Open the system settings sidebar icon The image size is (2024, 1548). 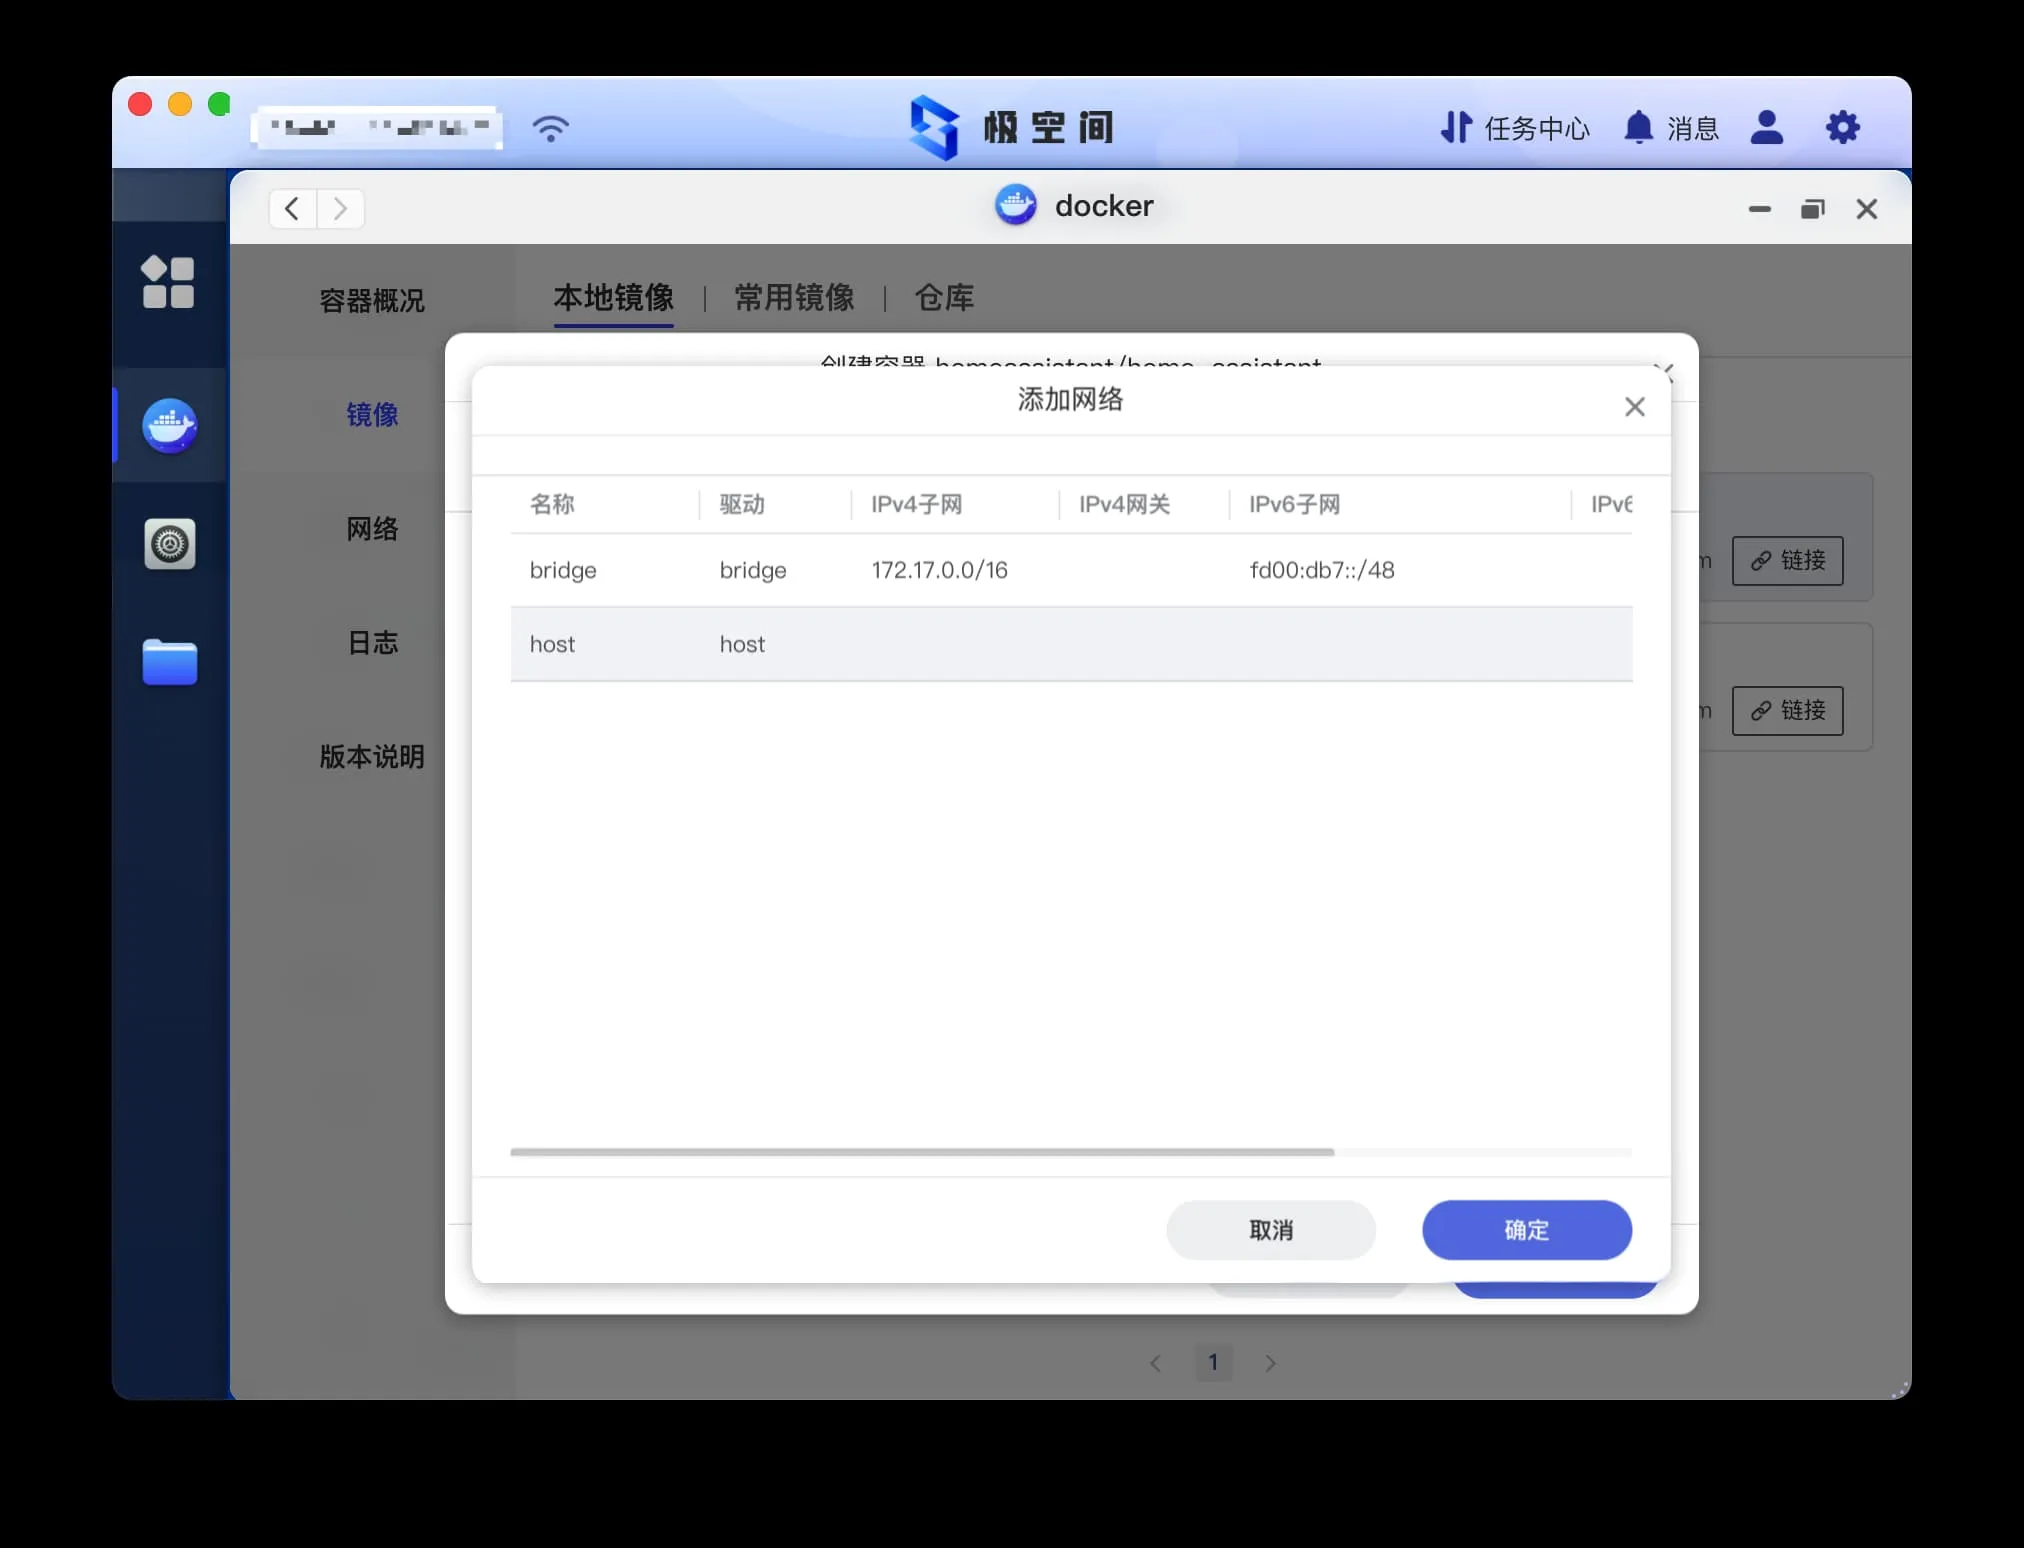click(x=169, y=544)
